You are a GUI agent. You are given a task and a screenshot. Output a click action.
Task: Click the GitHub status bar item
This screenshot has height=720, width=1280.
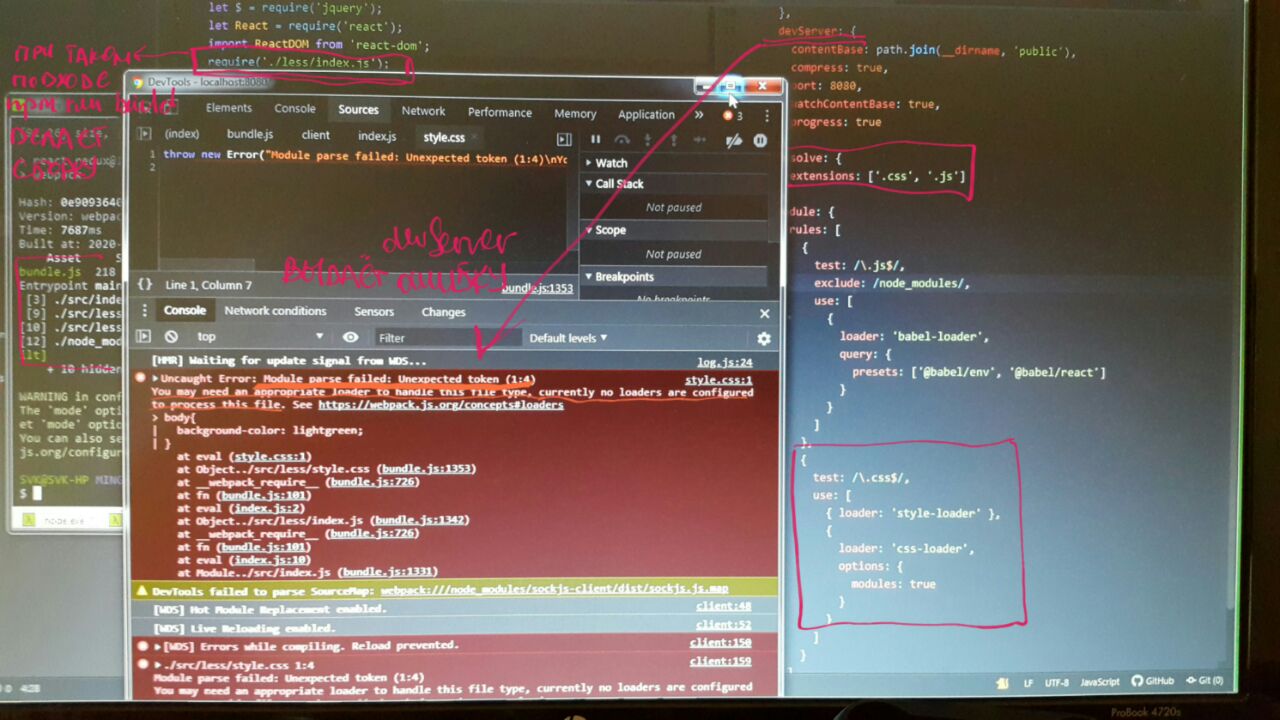pyautogui.click(x=1153, y=681)
